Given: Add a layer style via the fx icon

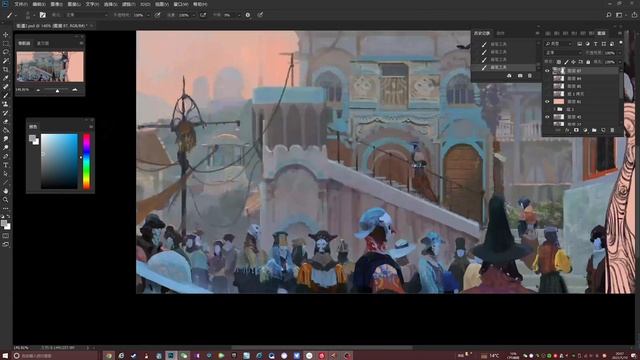Looking at the screenshot, I should point(567,130).
